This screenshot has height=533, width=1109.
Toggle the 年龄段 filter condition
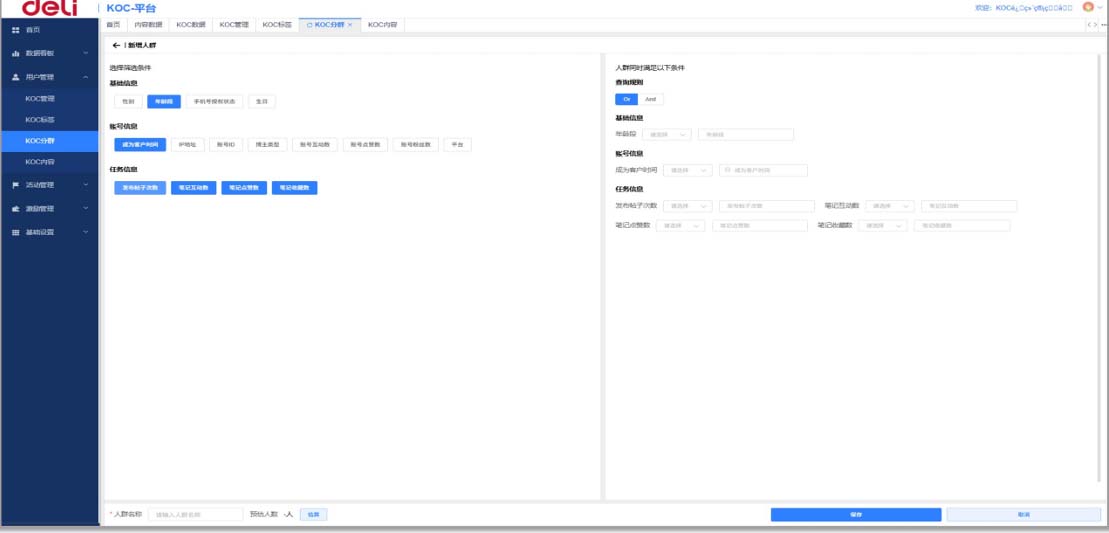(164, 101)
